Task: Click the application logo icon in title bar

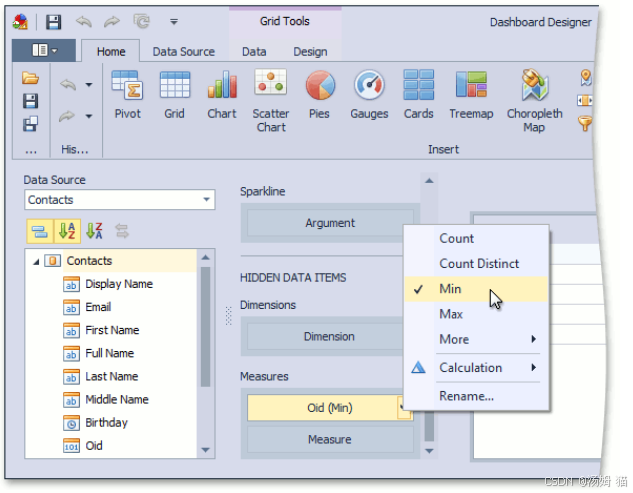Action: (x=20, y=22)
